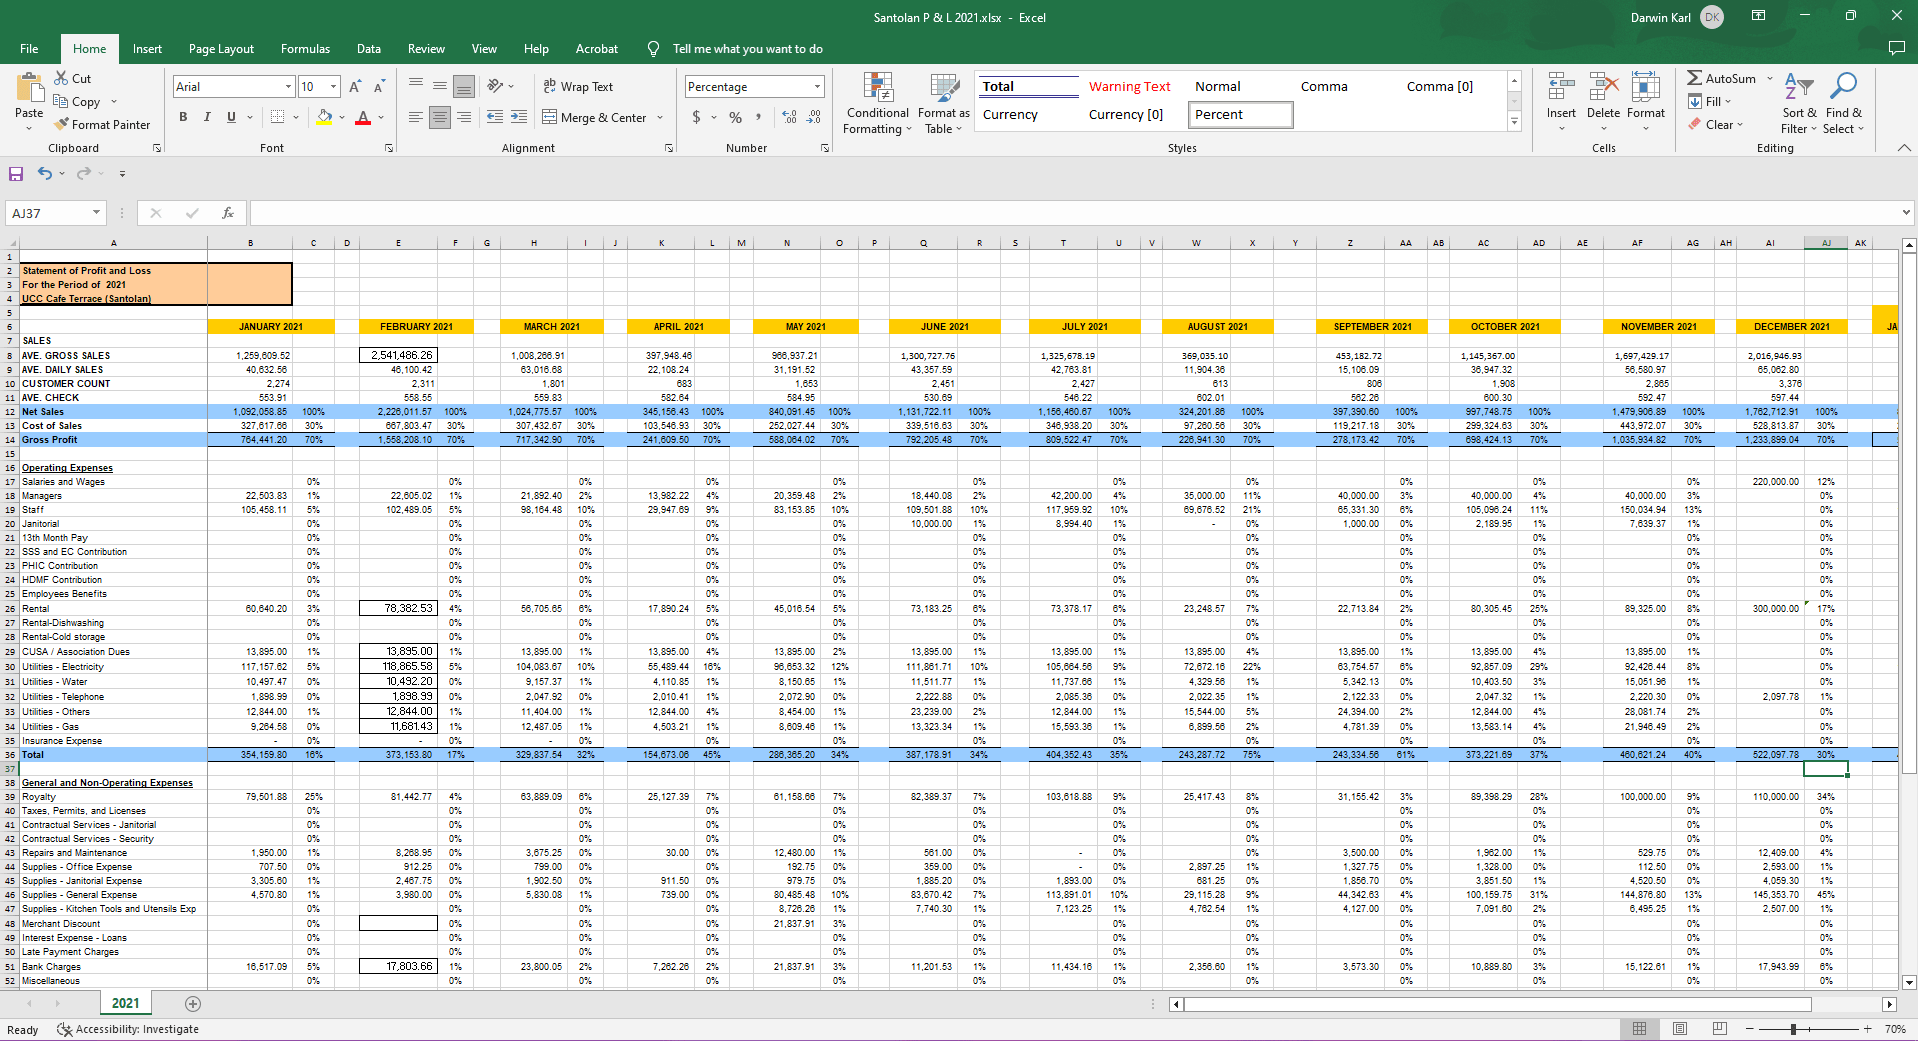Image resolution: width=1918 pixels, height=1041 pixels.
Task: Open the Formulas ribbon tab
Action: click(305, 49)
